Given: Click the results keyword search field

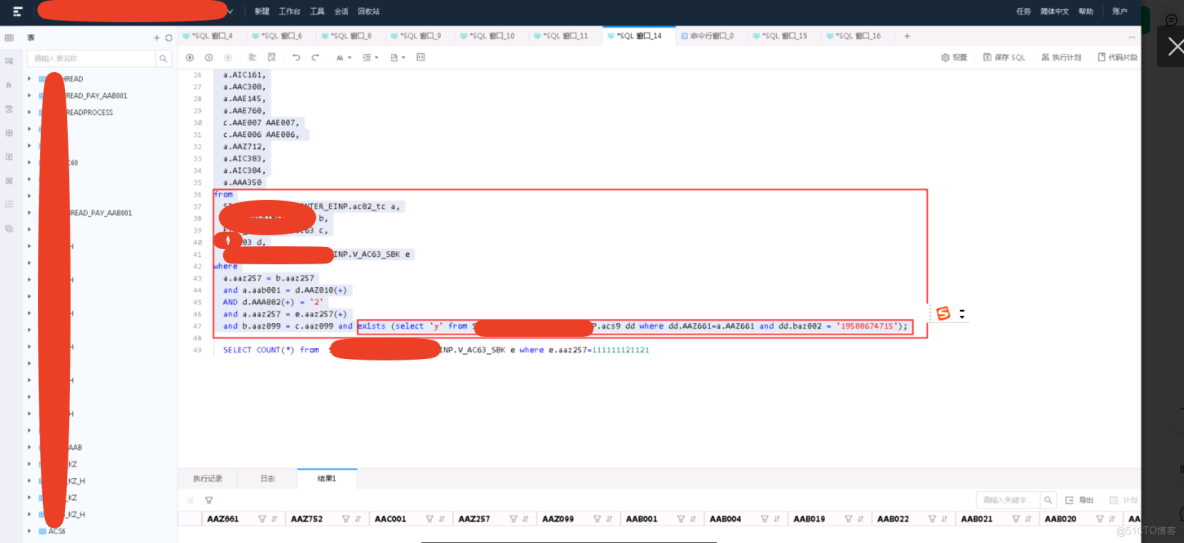Looking at the screenshot, I should (x=1008, y=500).
